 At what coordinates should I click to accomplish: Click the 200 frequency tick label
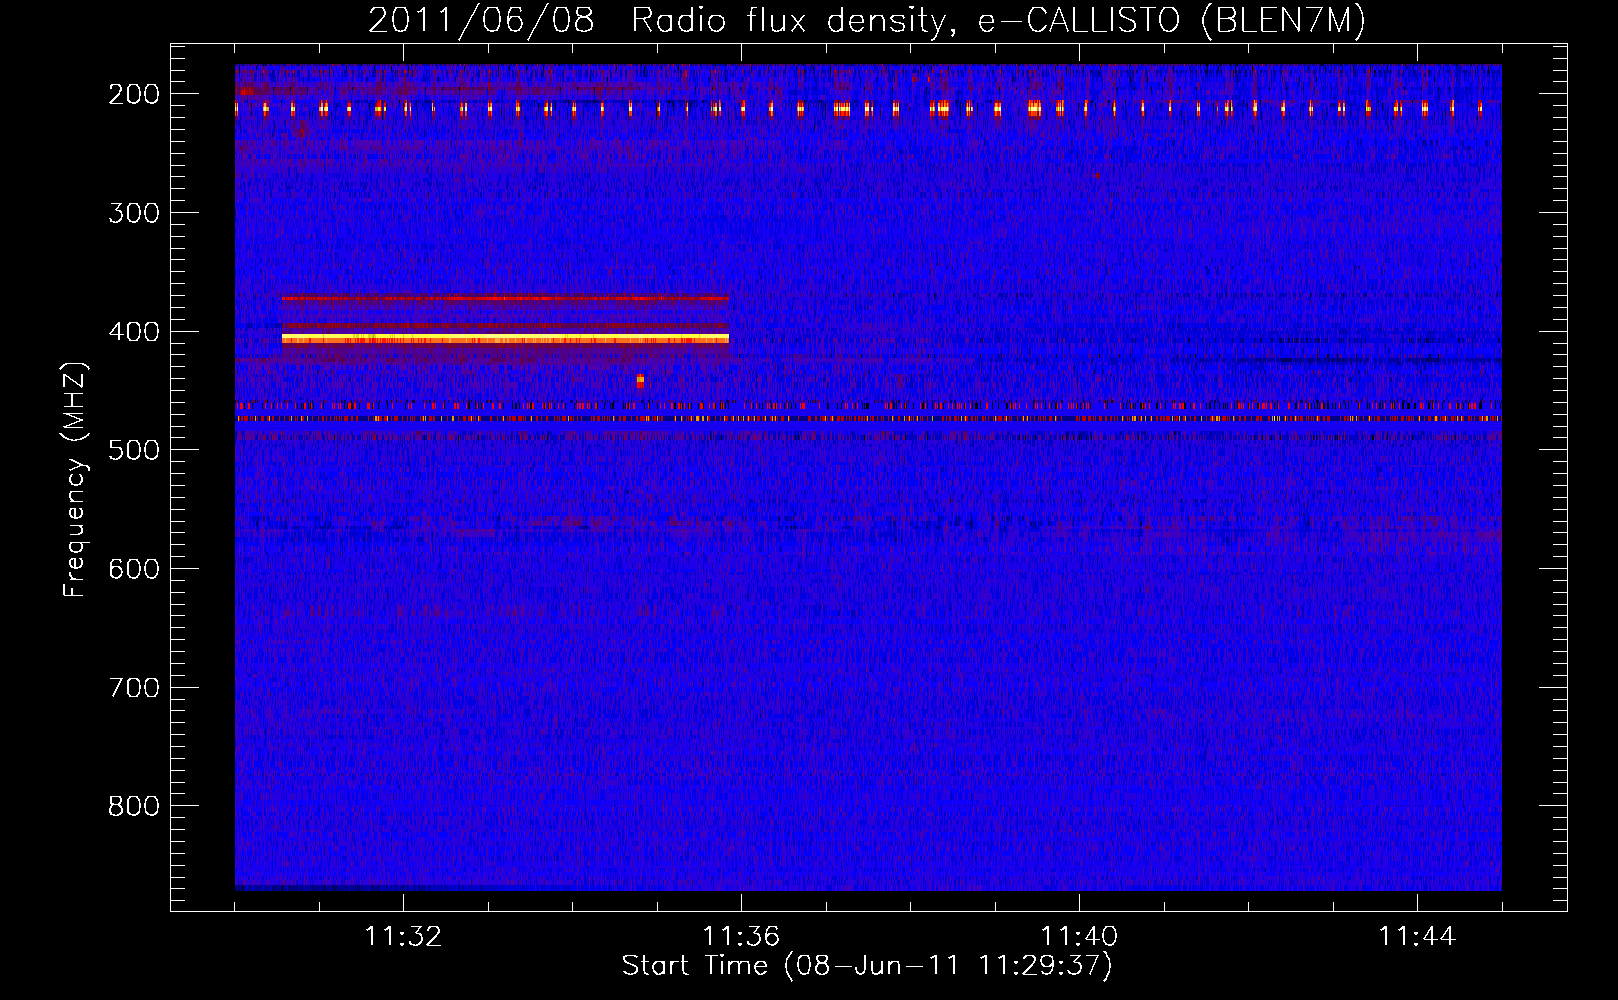coord(134,94)
